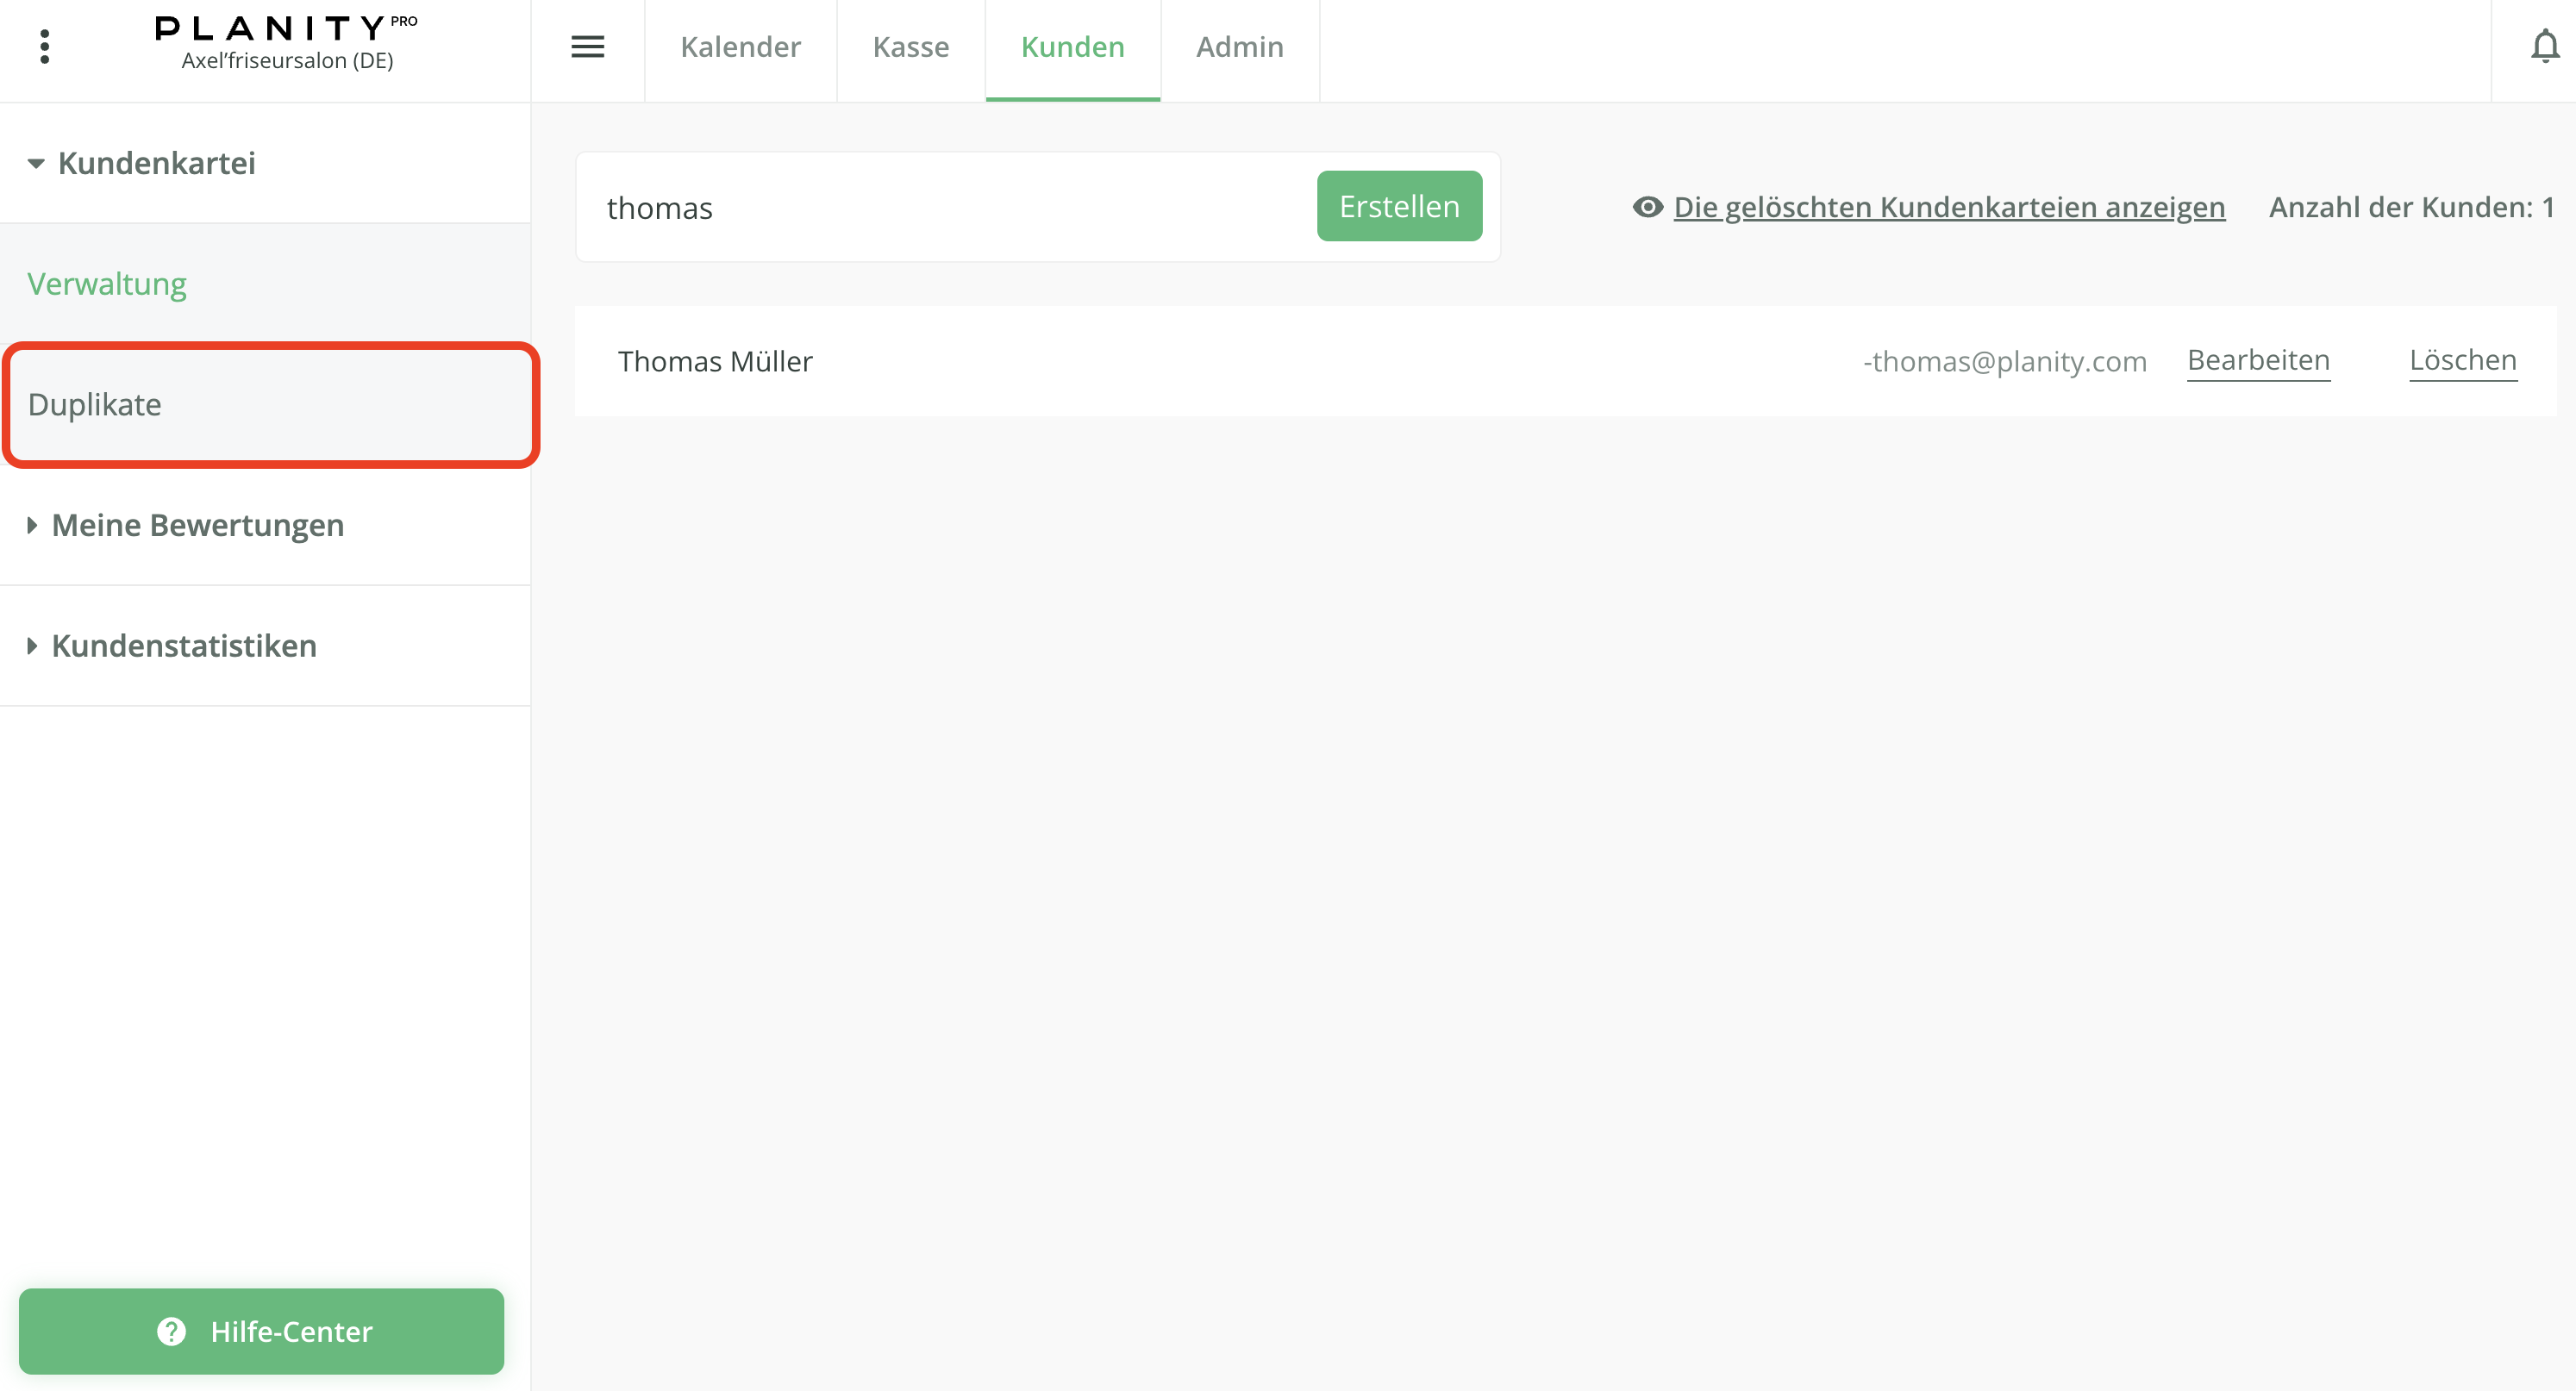Click the customer search field containing thomas
Image resolution: width=2576 pixels, height=1391 pixels.
940,208
